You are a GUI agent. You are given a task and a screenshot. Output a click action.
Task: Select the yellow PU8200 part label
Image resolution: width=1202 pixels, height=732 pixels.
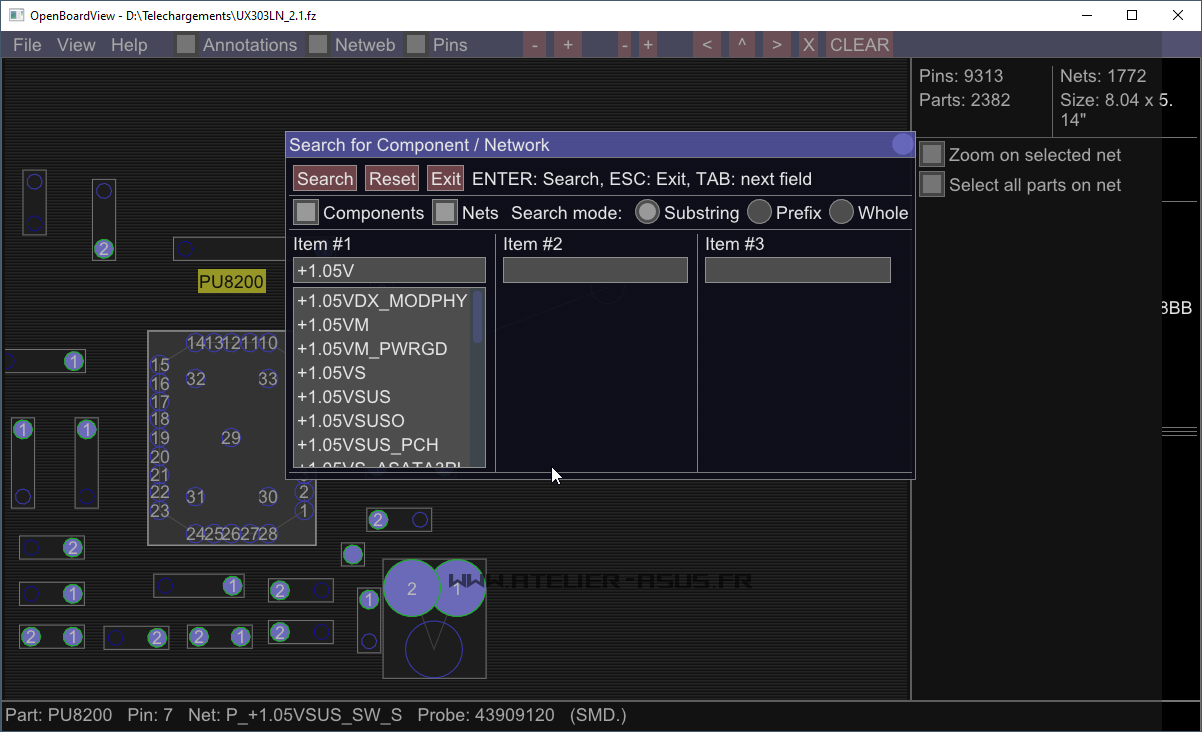232,282
